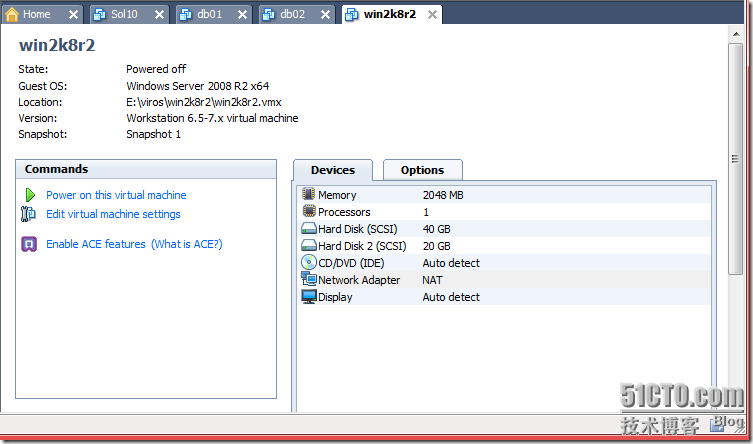Image resolution: width=753 pixels, height=444 pixels.
Task: Click the Display monitor icon
Action: click(x=309, y=296)
